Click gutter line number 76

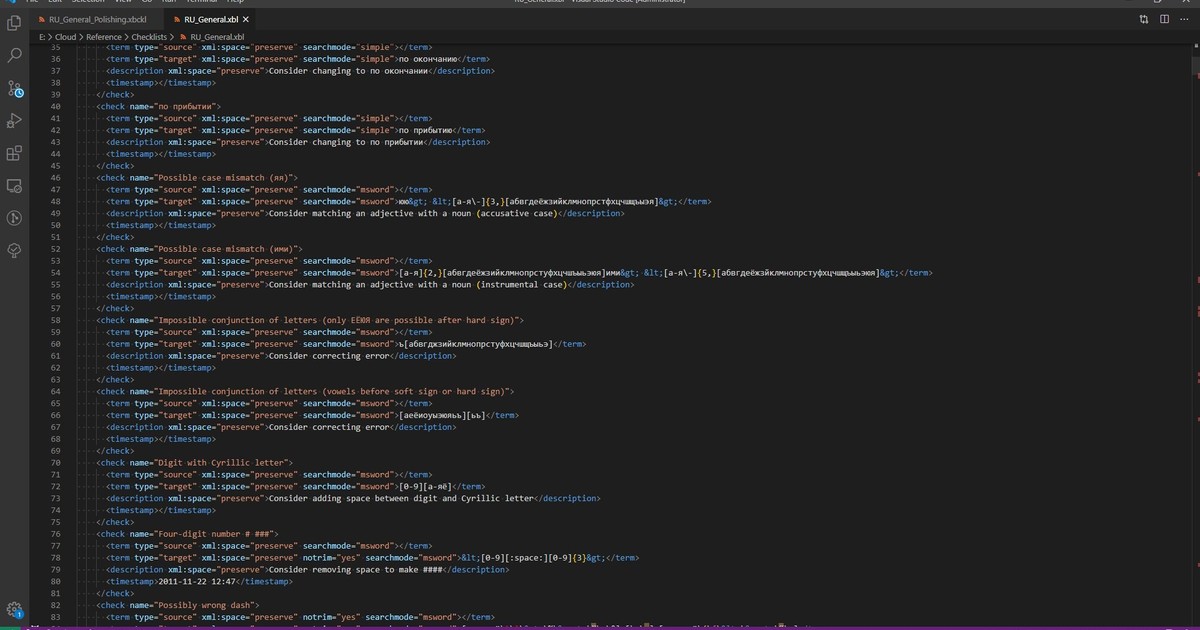coord(55,534)
